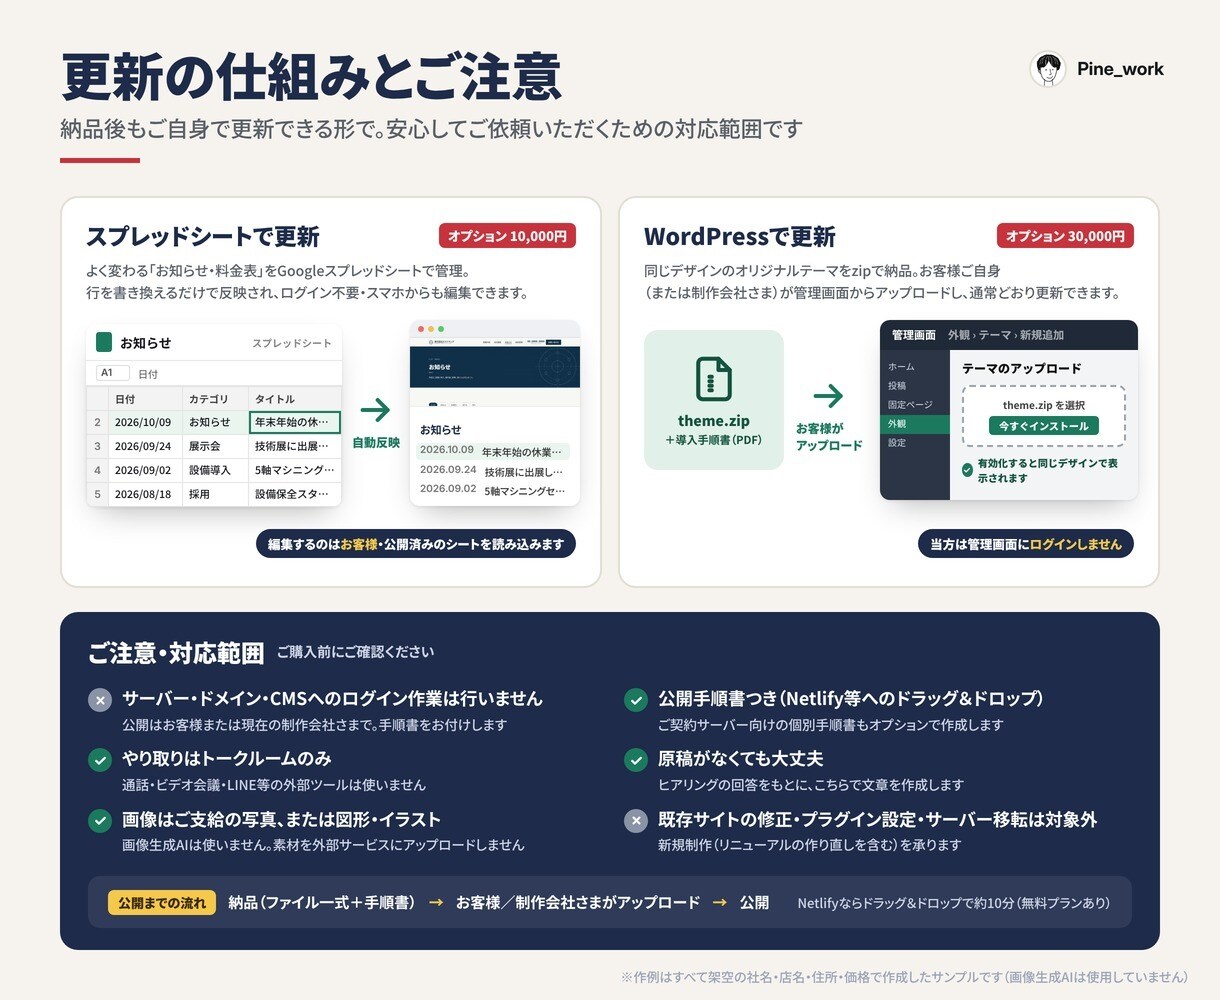Image resolution: width=1220 pixels, height=1000 pixels.
Task: Click 管理画面 title in admin header
Action: click(x=914, y=335)
